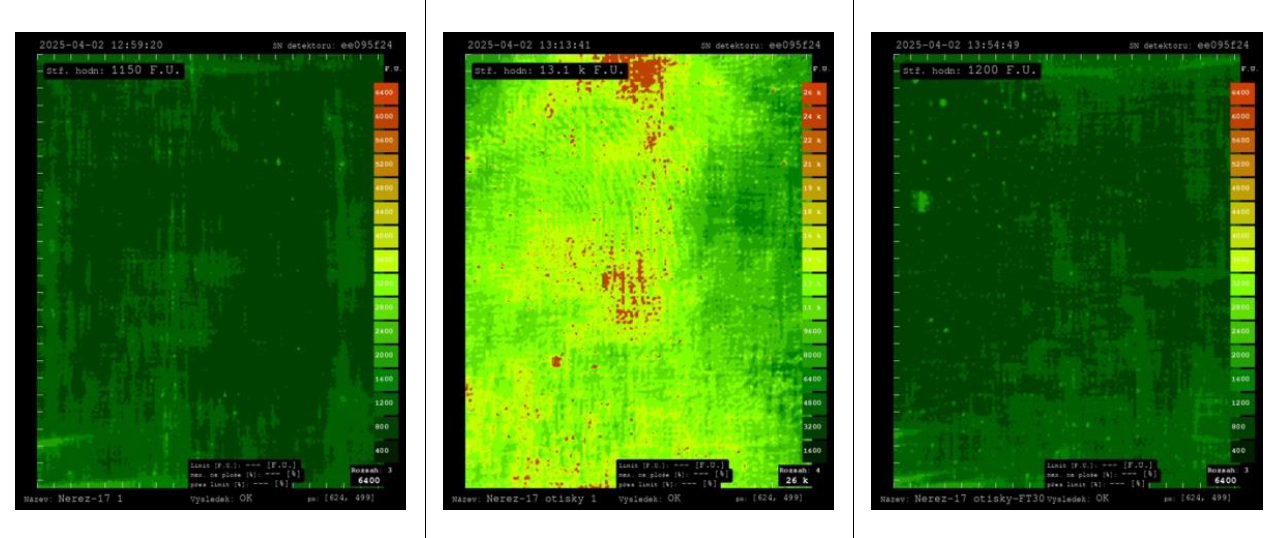This screenshot has height=538, width=1278.
Task: Click the 6400 swatch in the left image scale
Action: tap(386, 92)
